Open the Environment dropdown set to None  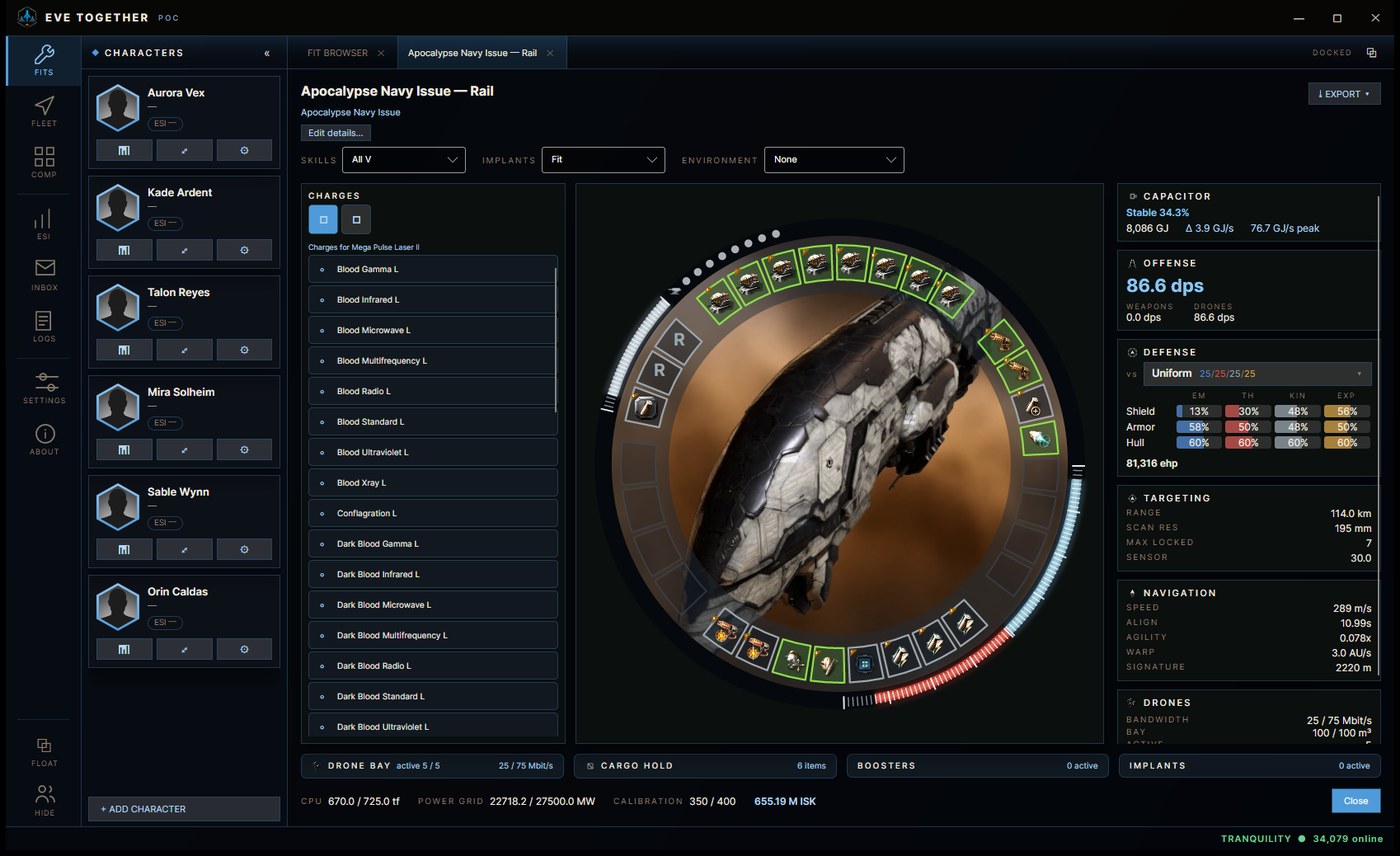834,160
